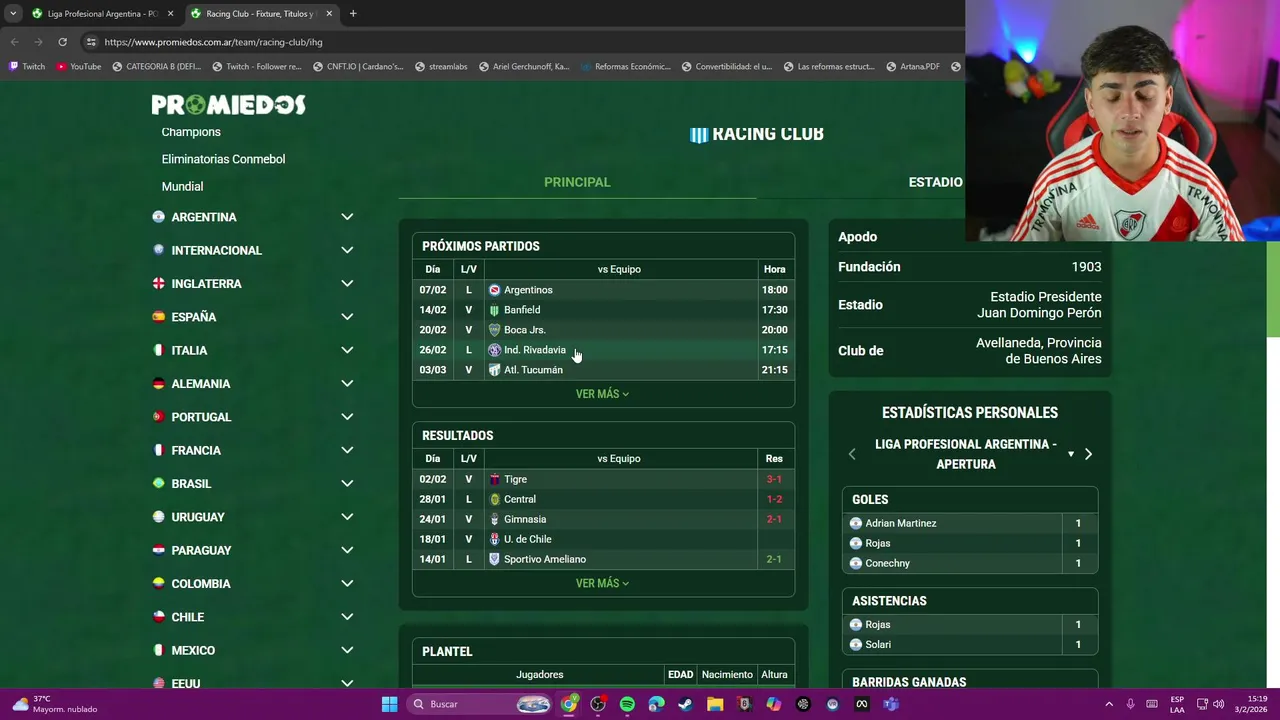Click the CHILE flag icon
Screen dimensions: 1280x720
click(158, 617)
